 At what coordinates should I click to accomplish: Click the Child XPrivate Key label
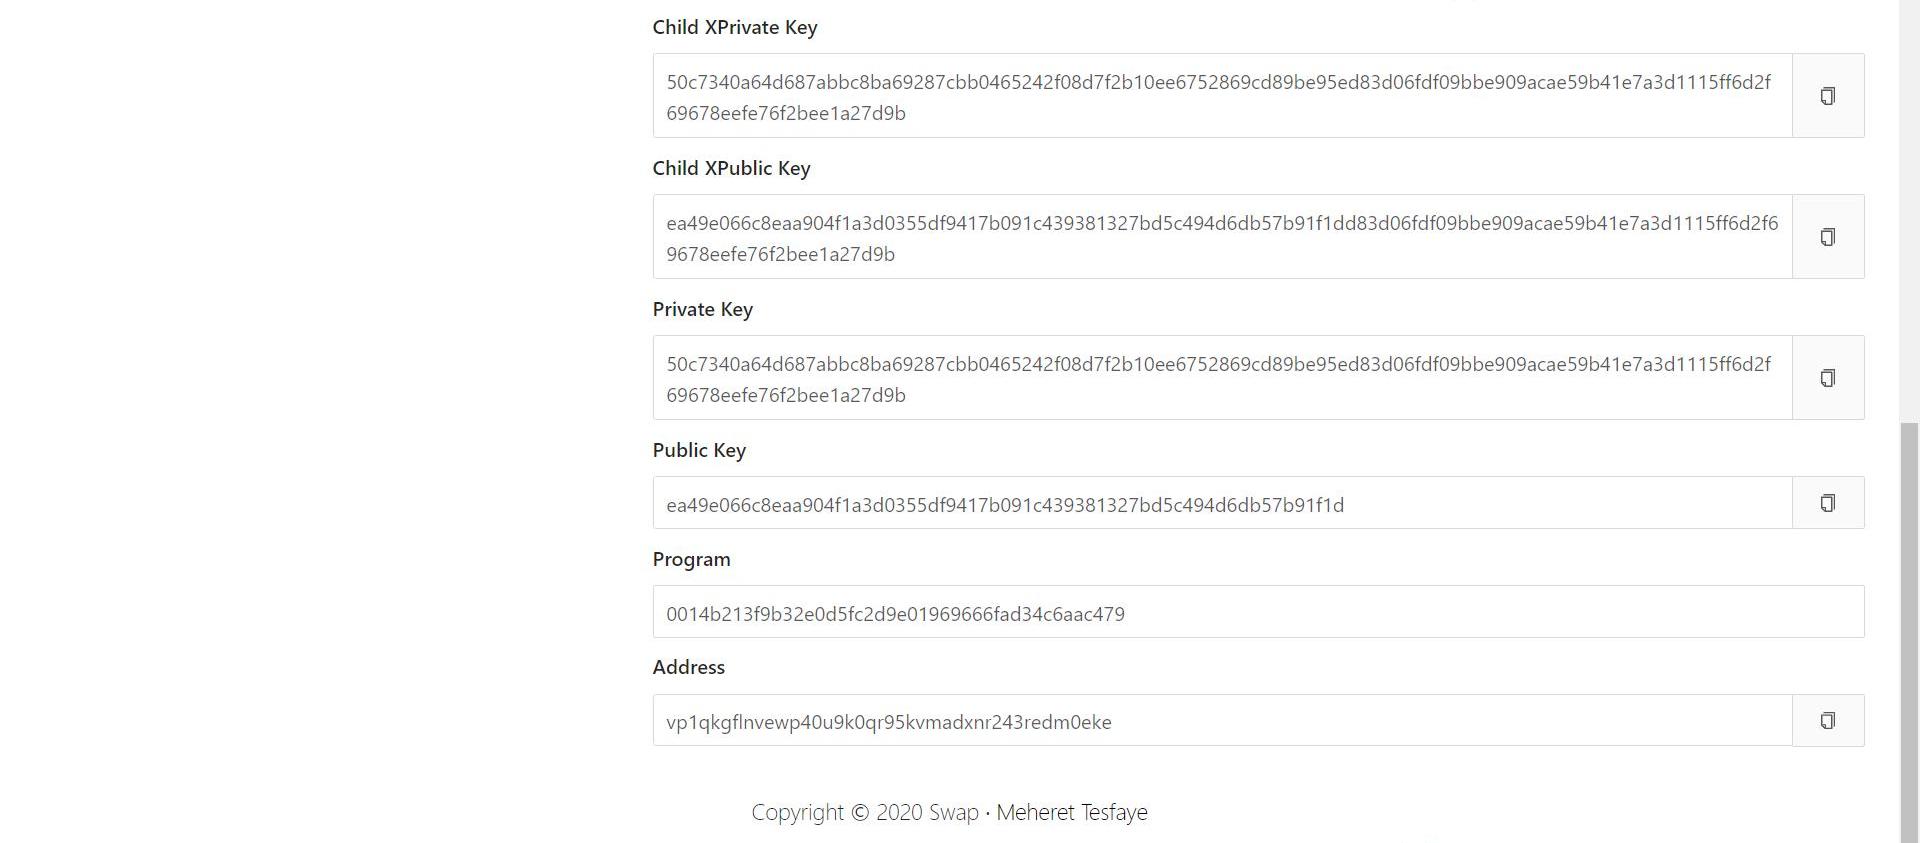735,28
